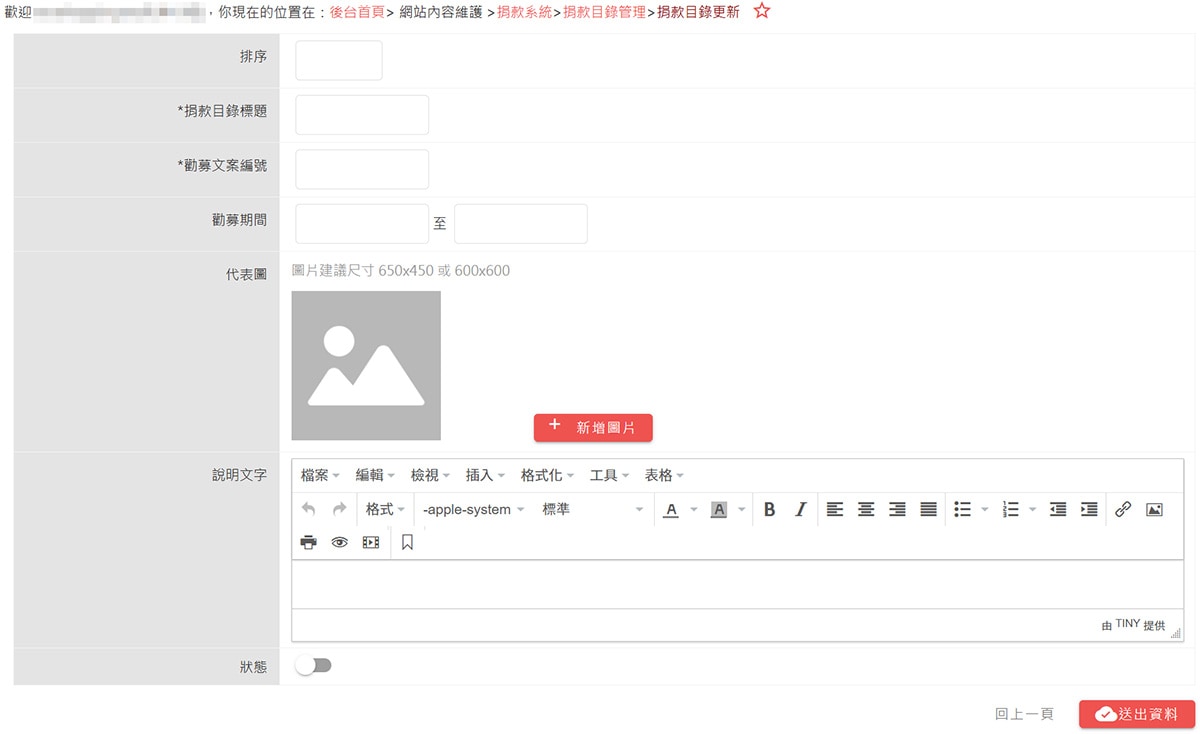This screenshot has width=1200, height=734.
Task: Open the 格式 paragraph format dropdown
Action: pos(384,509)
